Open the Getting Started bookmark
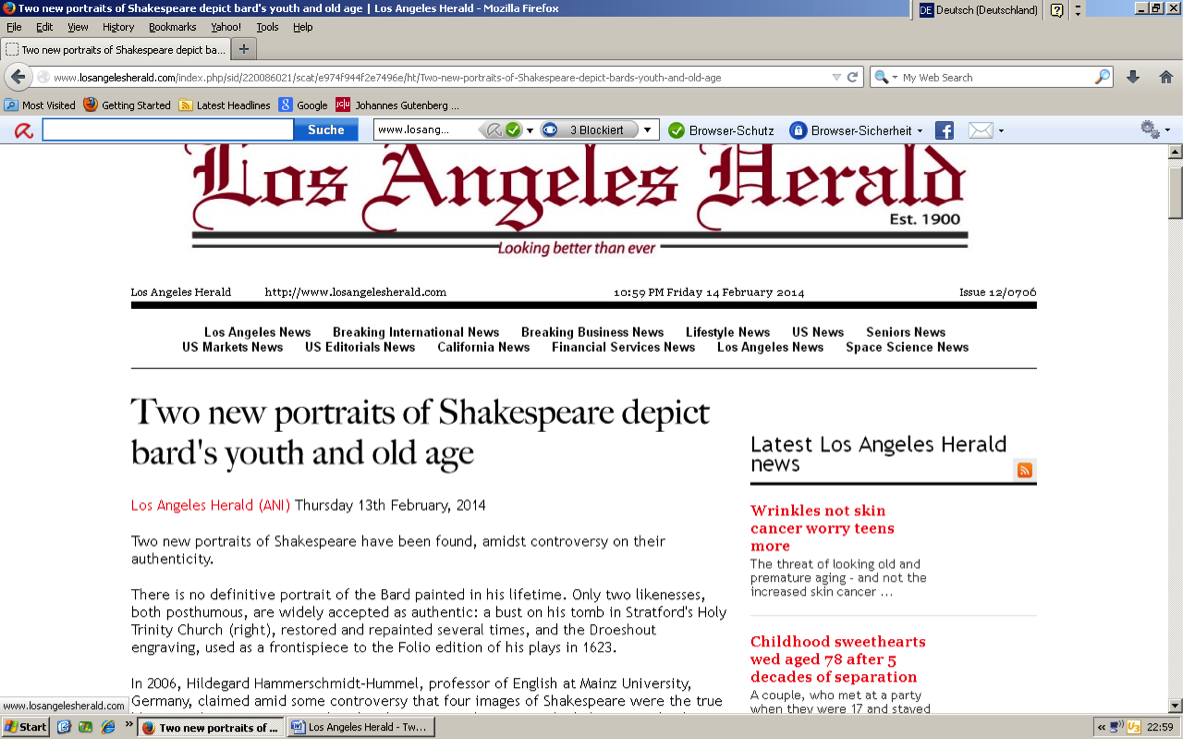Image resolution: width=1183 pixels, height=740 pixels. [127, 106]
